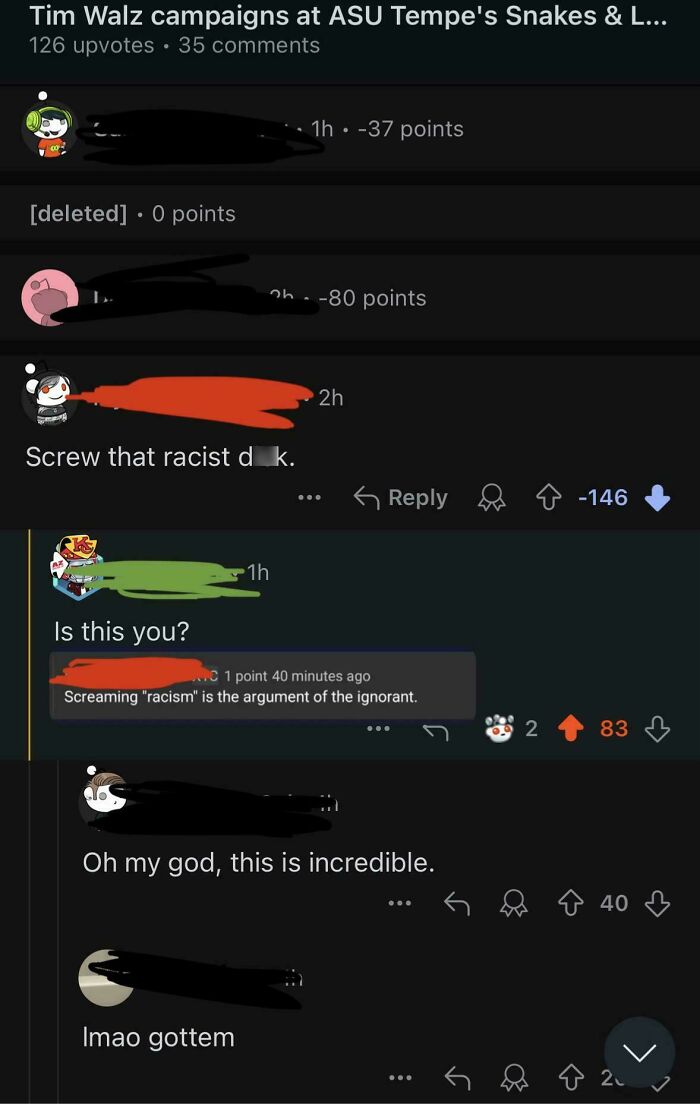
Task: Downvote the 'Is this you?' comment
Action: tap(657, 728)
